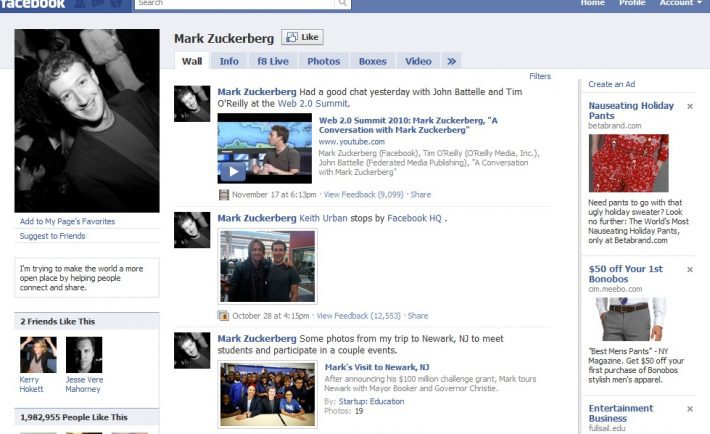Open the $50 off Your 1st Bonobos ad
The height and width of the screenshot is (434, 710).
point(625,274)
